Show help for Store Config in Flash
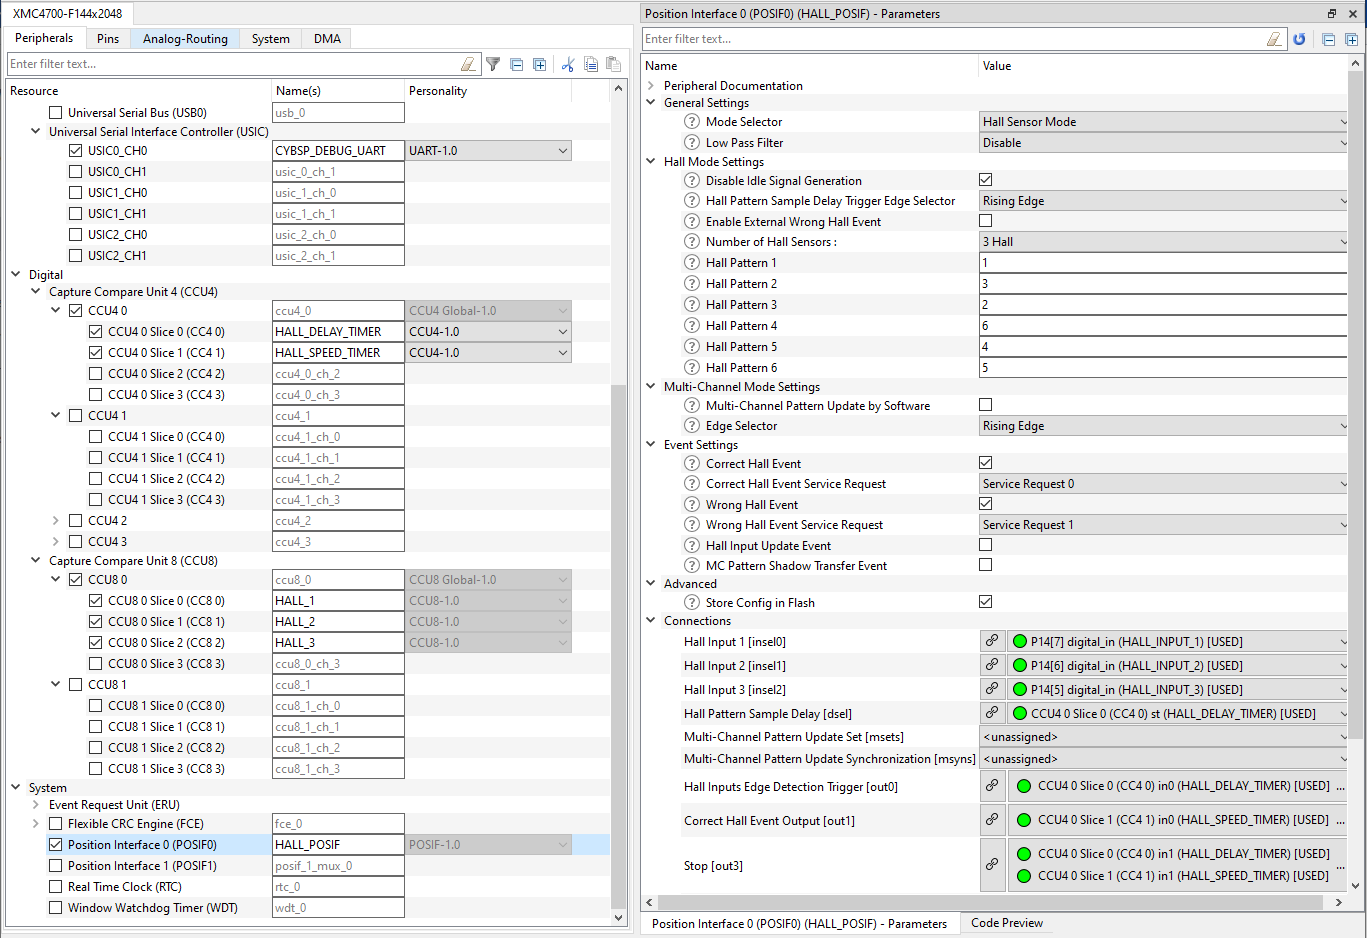This screenshot has height=938, width=1367. 692,603
